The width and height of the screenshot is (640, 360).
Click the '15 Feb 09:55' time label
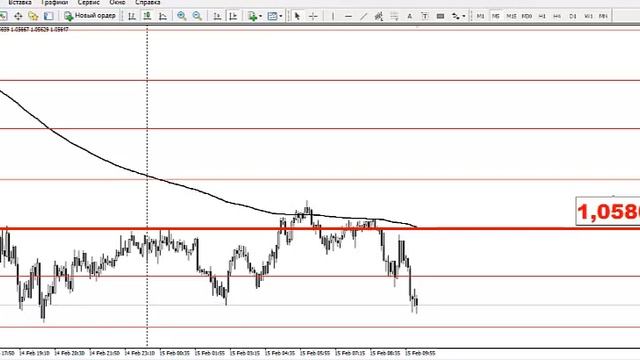[420, 353]
